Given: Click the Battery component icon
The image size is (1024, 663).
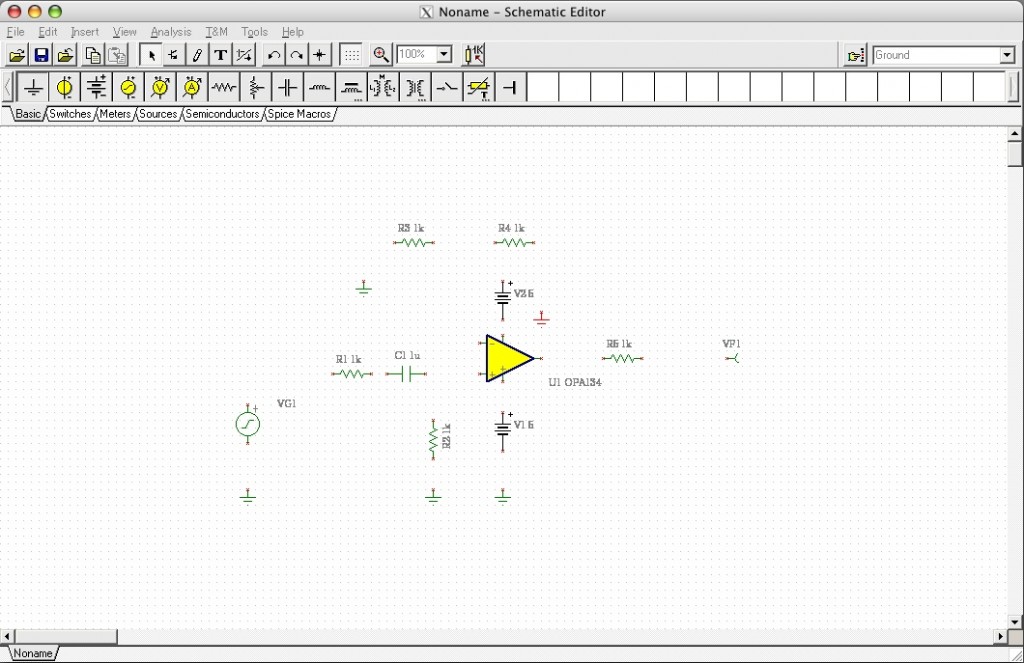Looking at the screenshot, I should point(96,88).
